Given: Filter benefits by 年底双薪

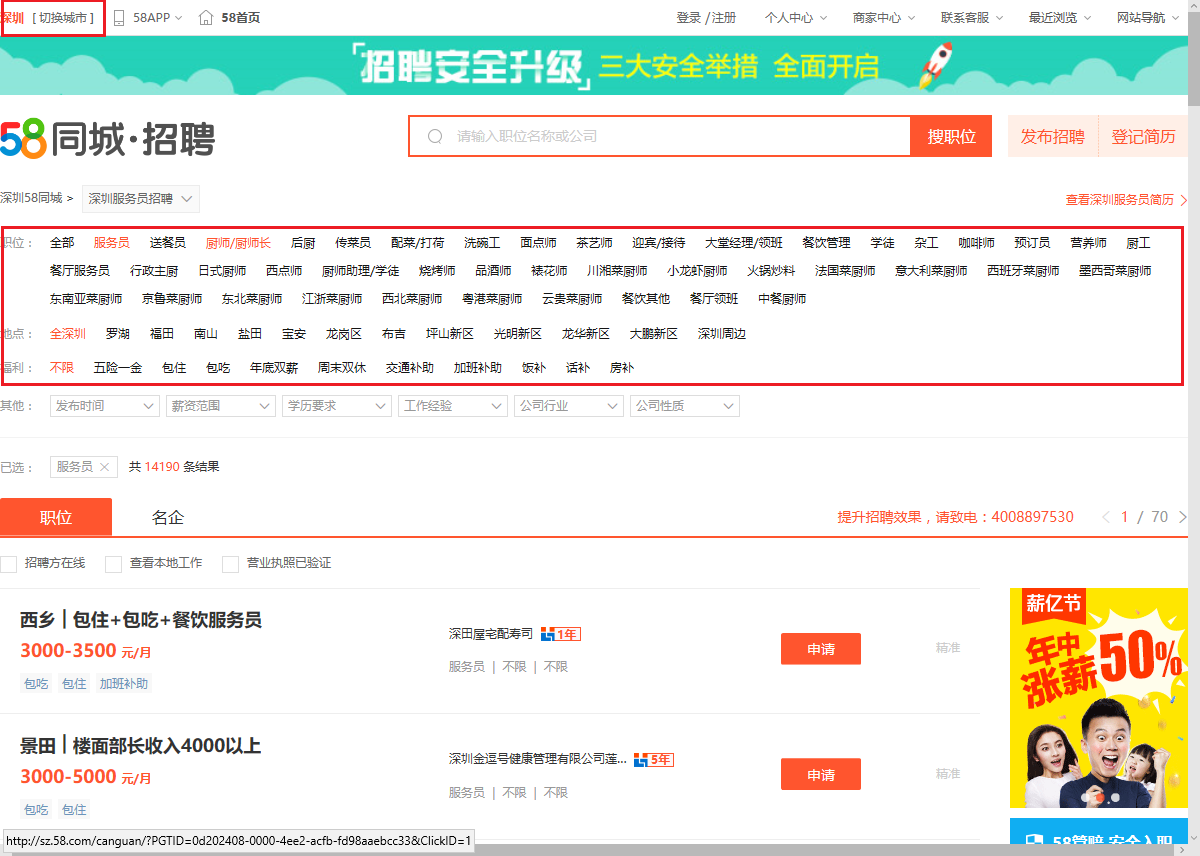Looking at the screenshot, I should point(274,368).
